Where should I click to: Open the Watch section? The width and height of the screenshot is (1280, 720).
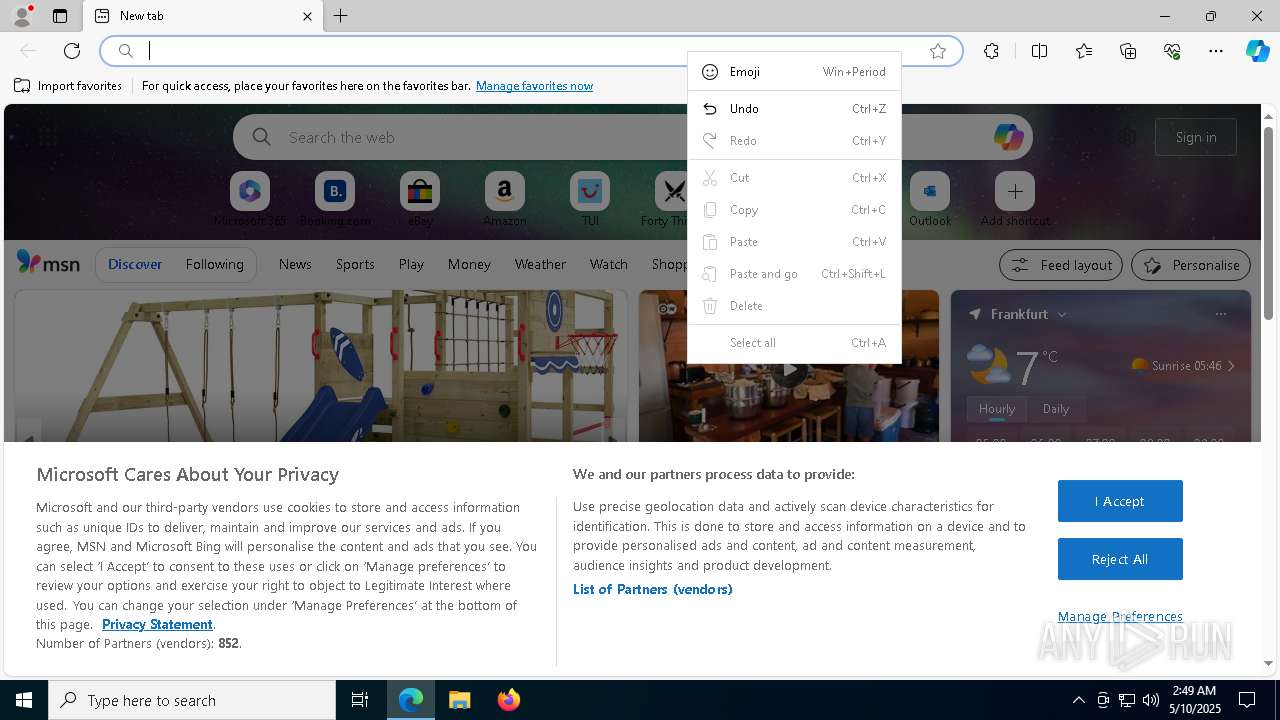pyautogui.click(x=609, y=264)
